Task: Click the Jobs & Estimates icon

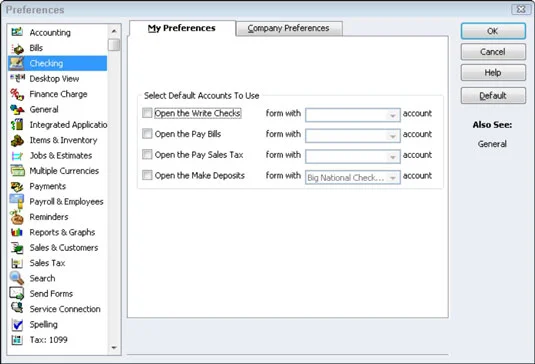Action: [17, 156]
